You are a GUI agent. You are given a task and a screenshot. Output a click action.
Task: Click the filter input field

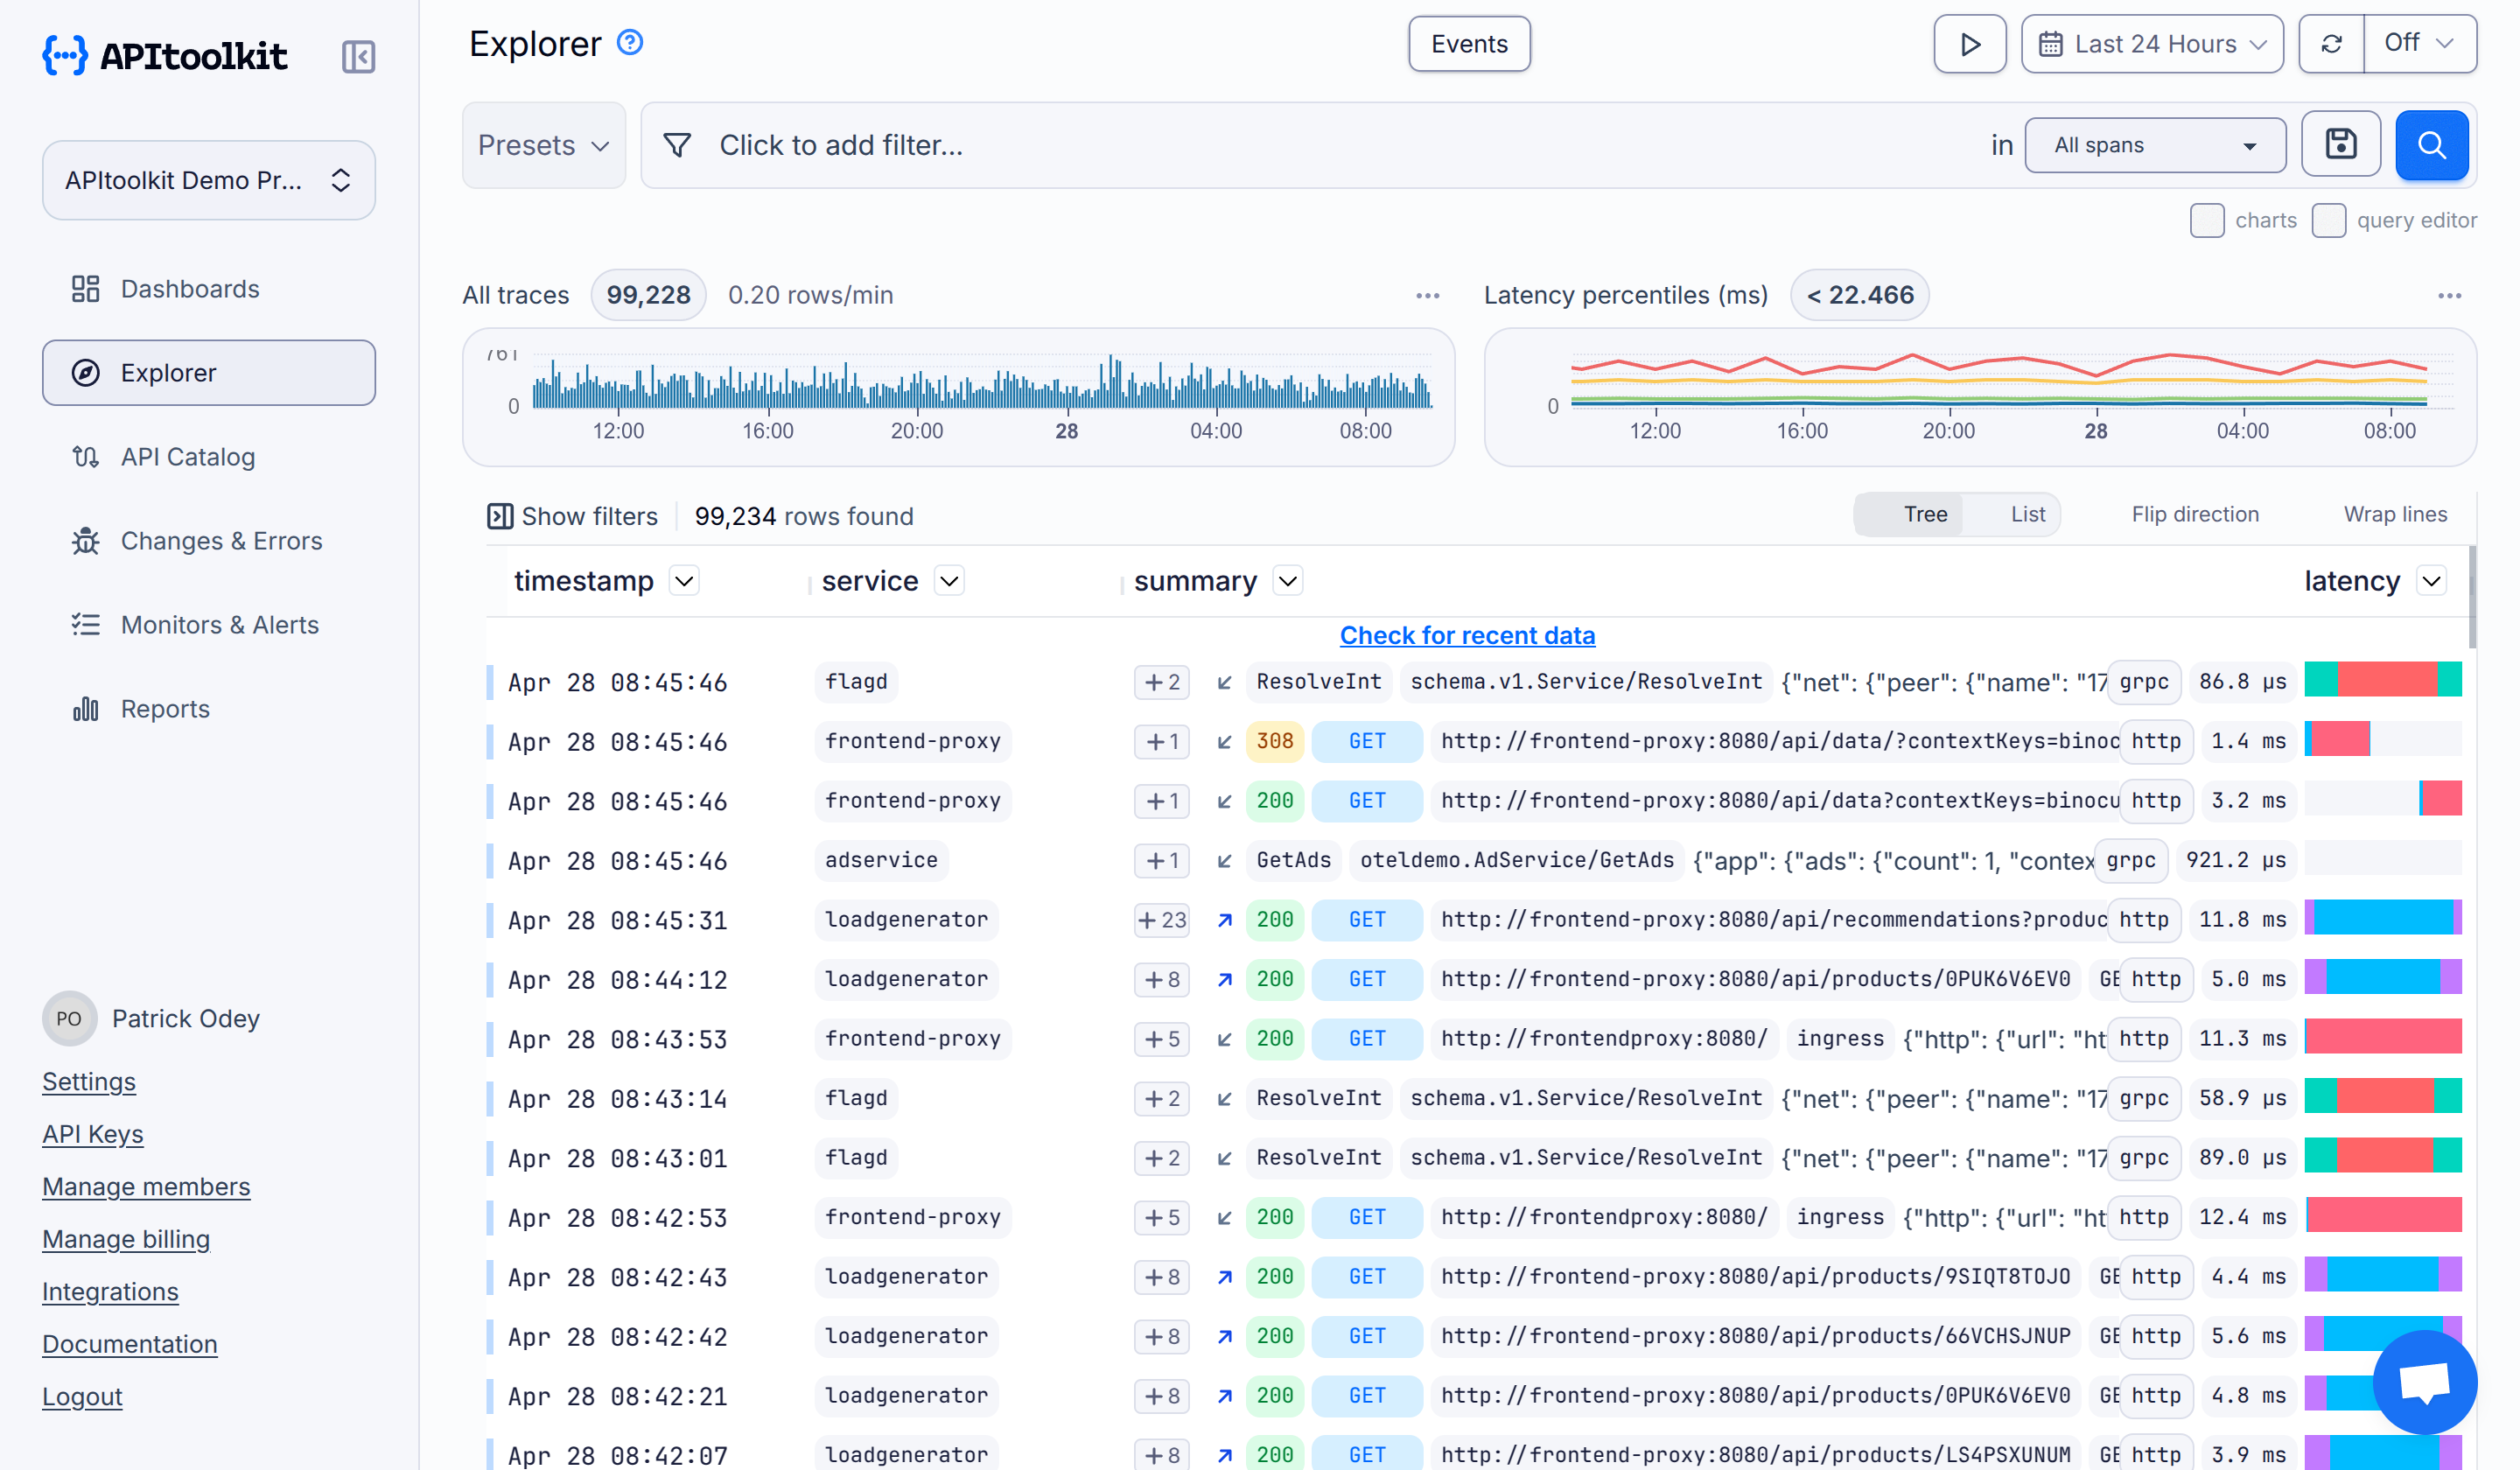[x=1310, y=145]
